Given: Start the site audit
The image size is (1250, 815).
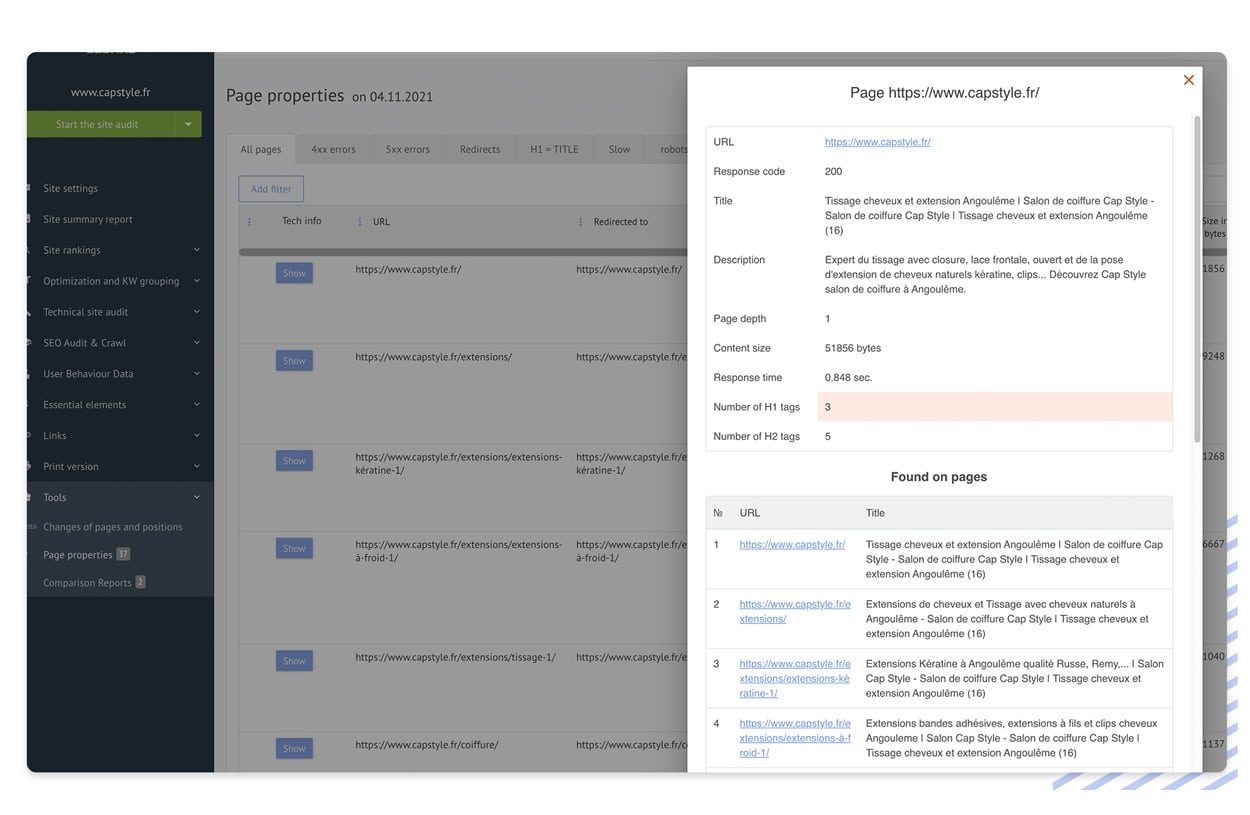Looking at the screenshot, I should pos(101,124).
